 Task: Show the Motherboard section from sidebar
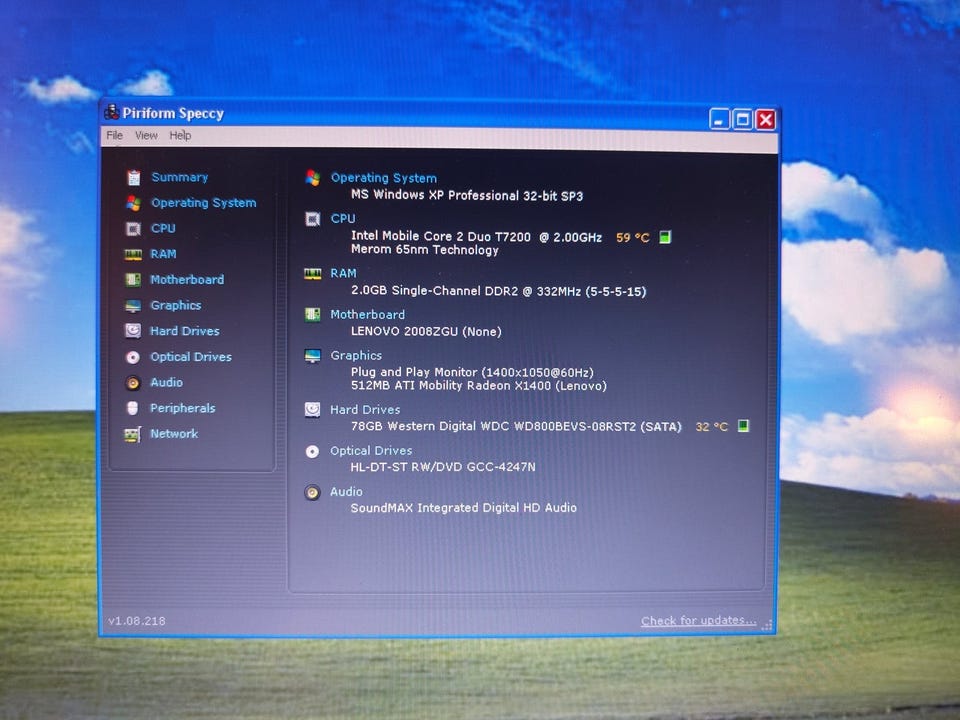pyautogui.click(x=187, y=280)
